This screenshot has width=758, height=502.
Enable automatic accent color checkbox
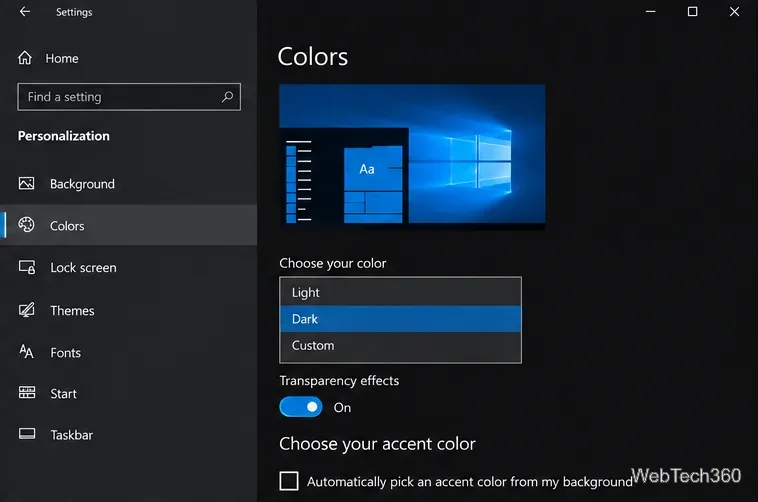pos(289,481)
